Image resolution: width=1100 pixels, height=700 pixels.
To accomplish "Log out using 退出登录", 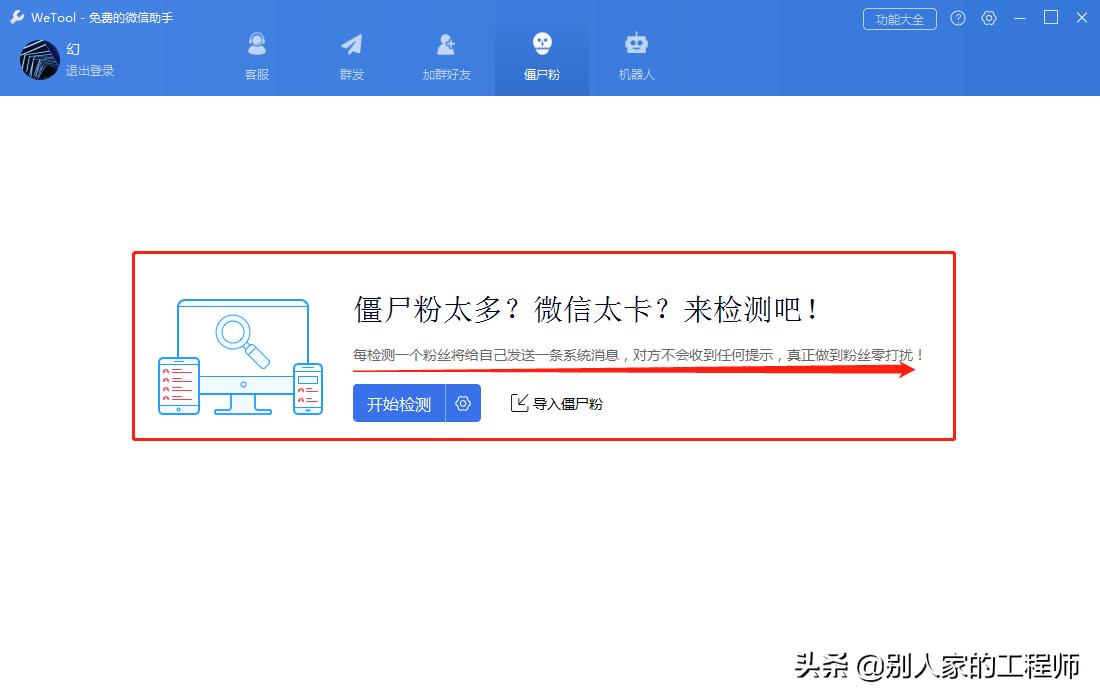I will click(x=90, y=70).
